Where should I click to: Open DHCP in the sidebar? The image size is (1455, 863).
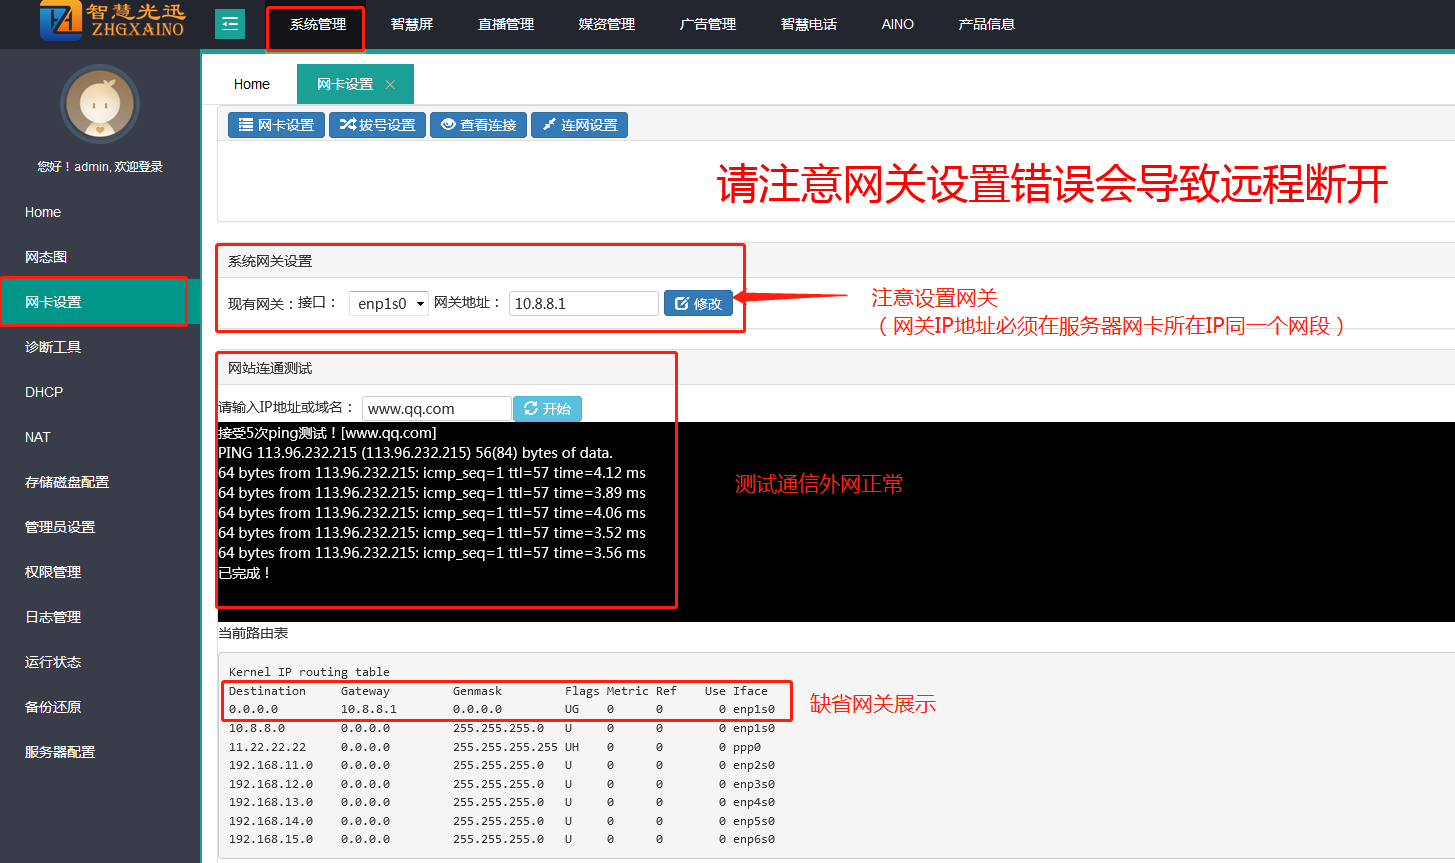(44, 392)
